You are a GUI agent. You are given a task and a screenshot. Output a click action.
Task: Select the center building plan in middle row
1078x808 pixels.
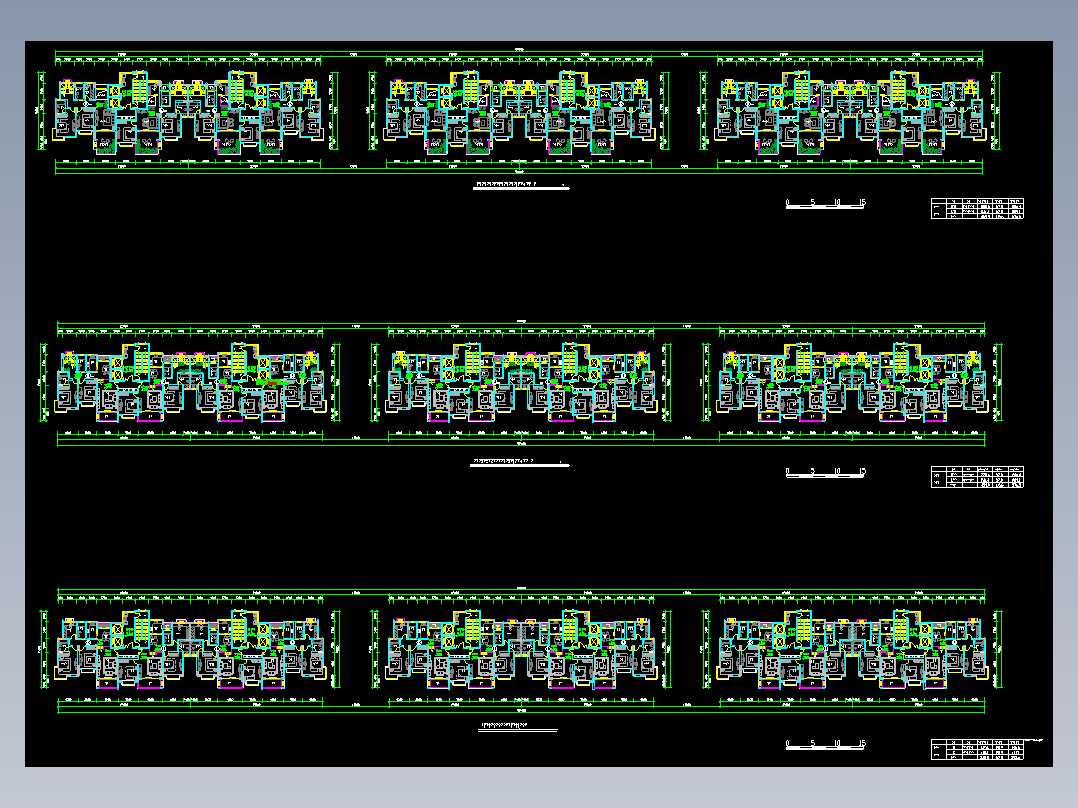click(x=521, y=382)
